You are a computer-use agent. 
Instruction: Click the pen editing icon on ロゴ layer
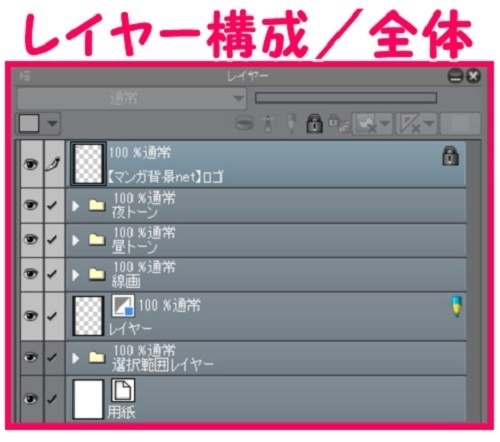[x=53, y=164]
